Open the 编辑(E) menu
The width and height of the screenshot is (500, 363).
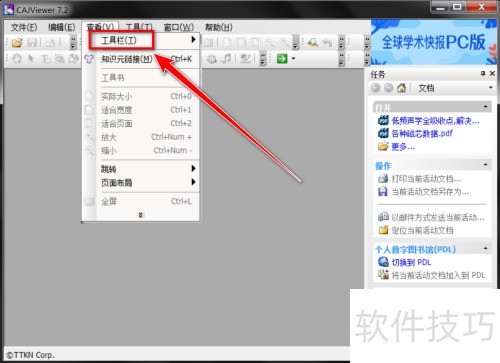coord(62,27)
